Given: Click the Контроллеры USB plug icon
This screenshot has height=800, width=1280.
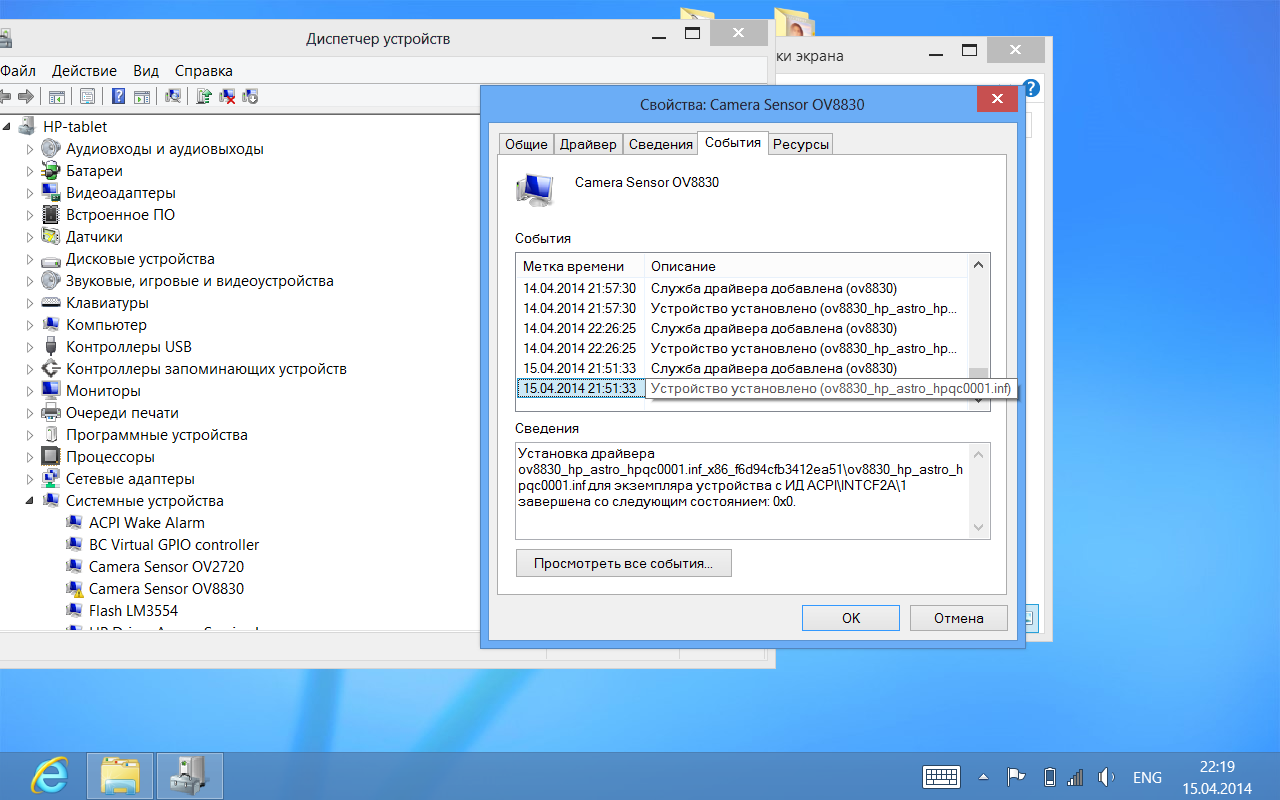Looking at the screenshot, I should coord(51,347).
